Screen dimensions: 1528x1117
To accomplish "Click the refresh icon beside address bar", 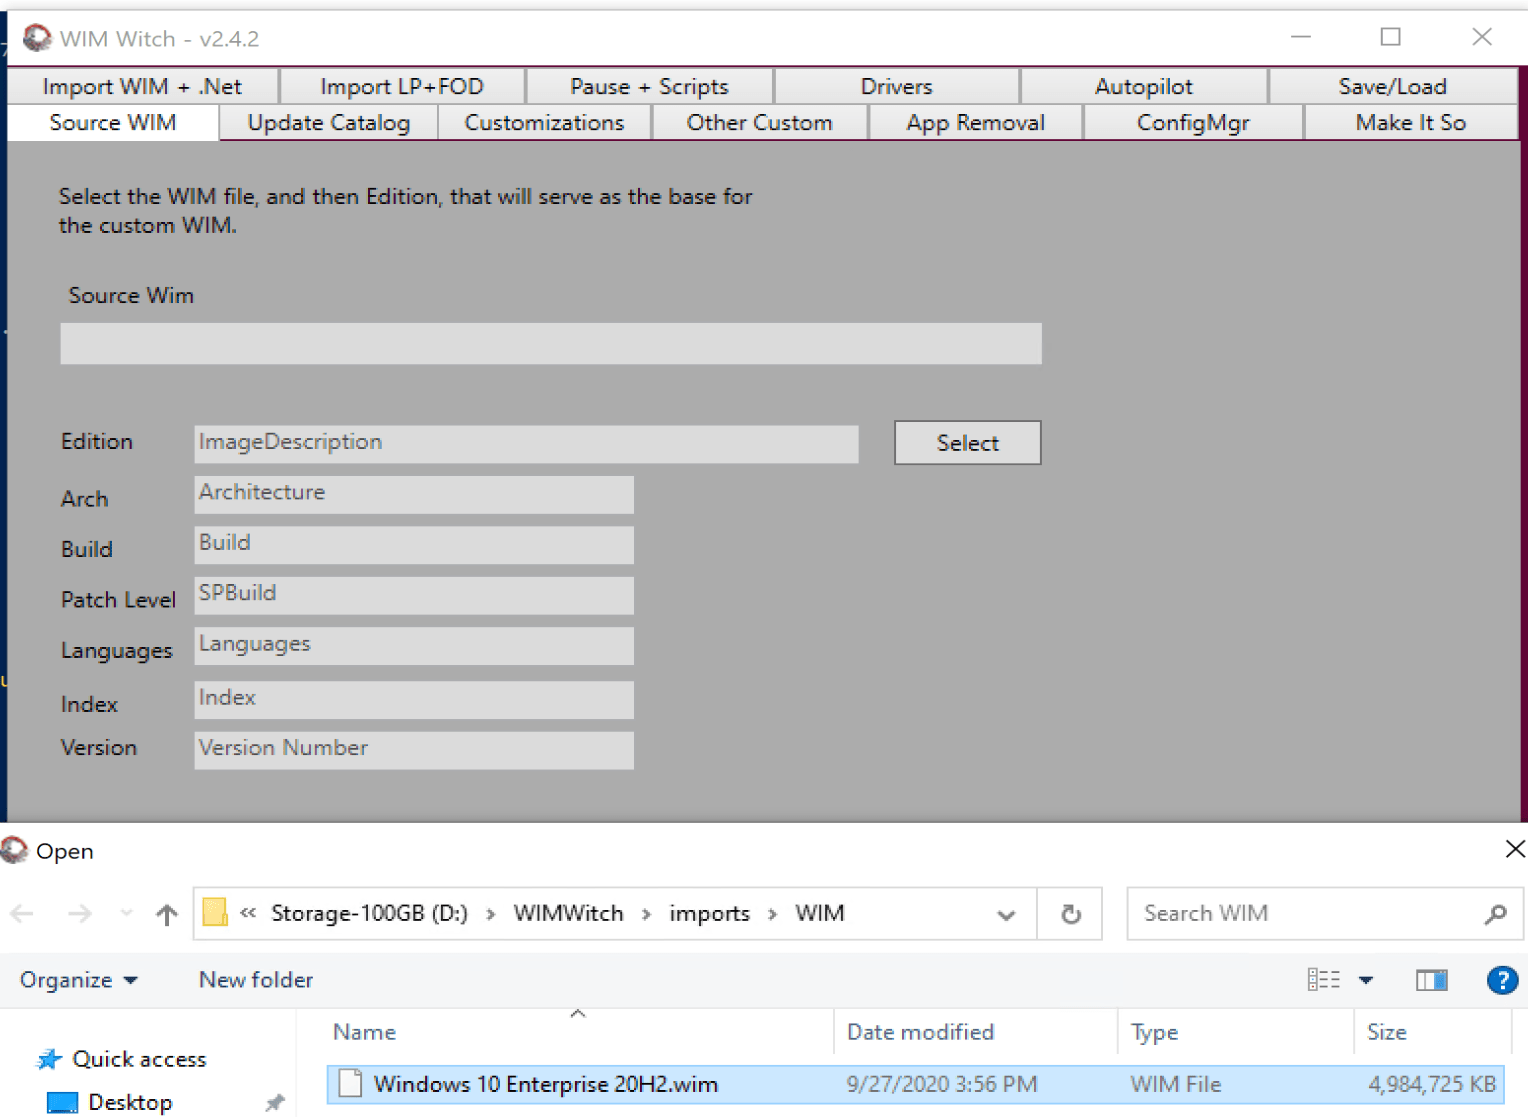I will tap(1070, 914).
